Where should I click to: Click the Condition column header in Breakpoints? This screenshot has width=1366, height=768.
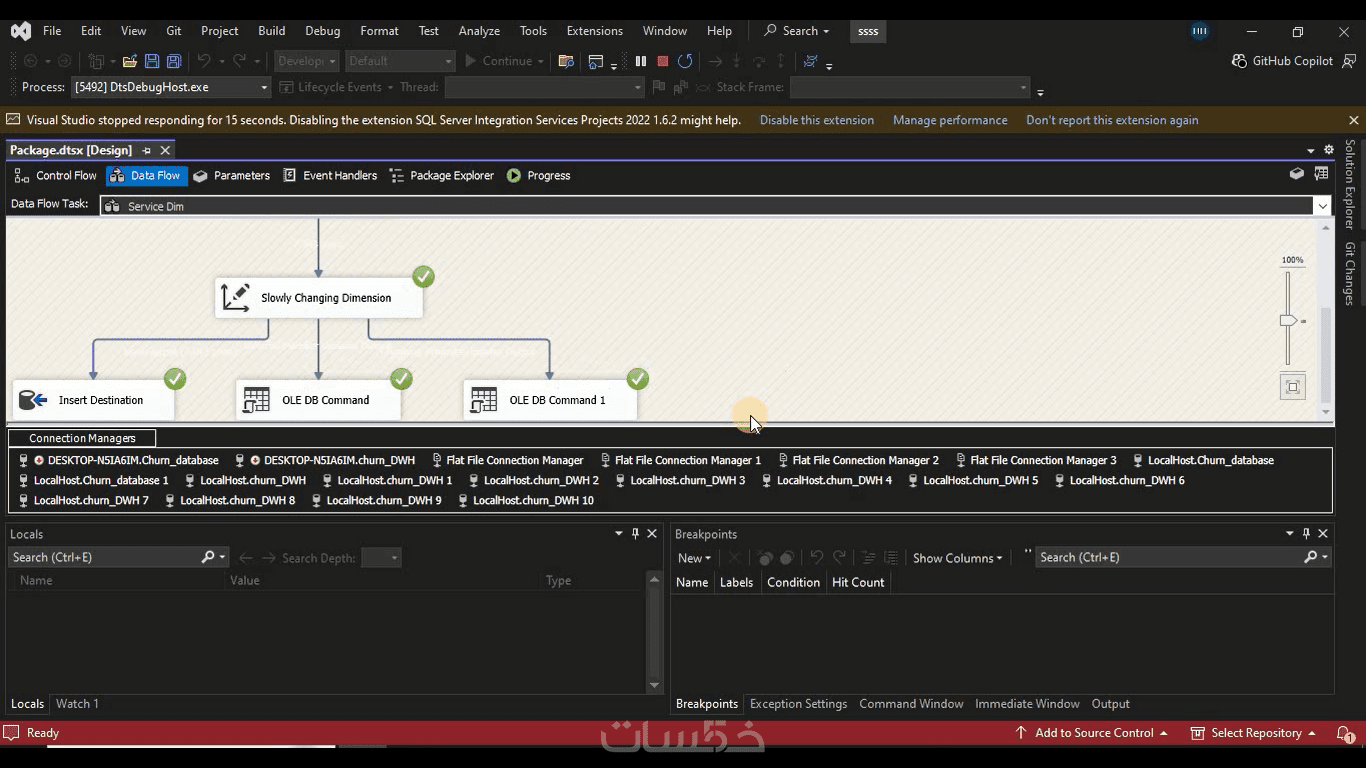pyautogui.click(x=793, y=582)
